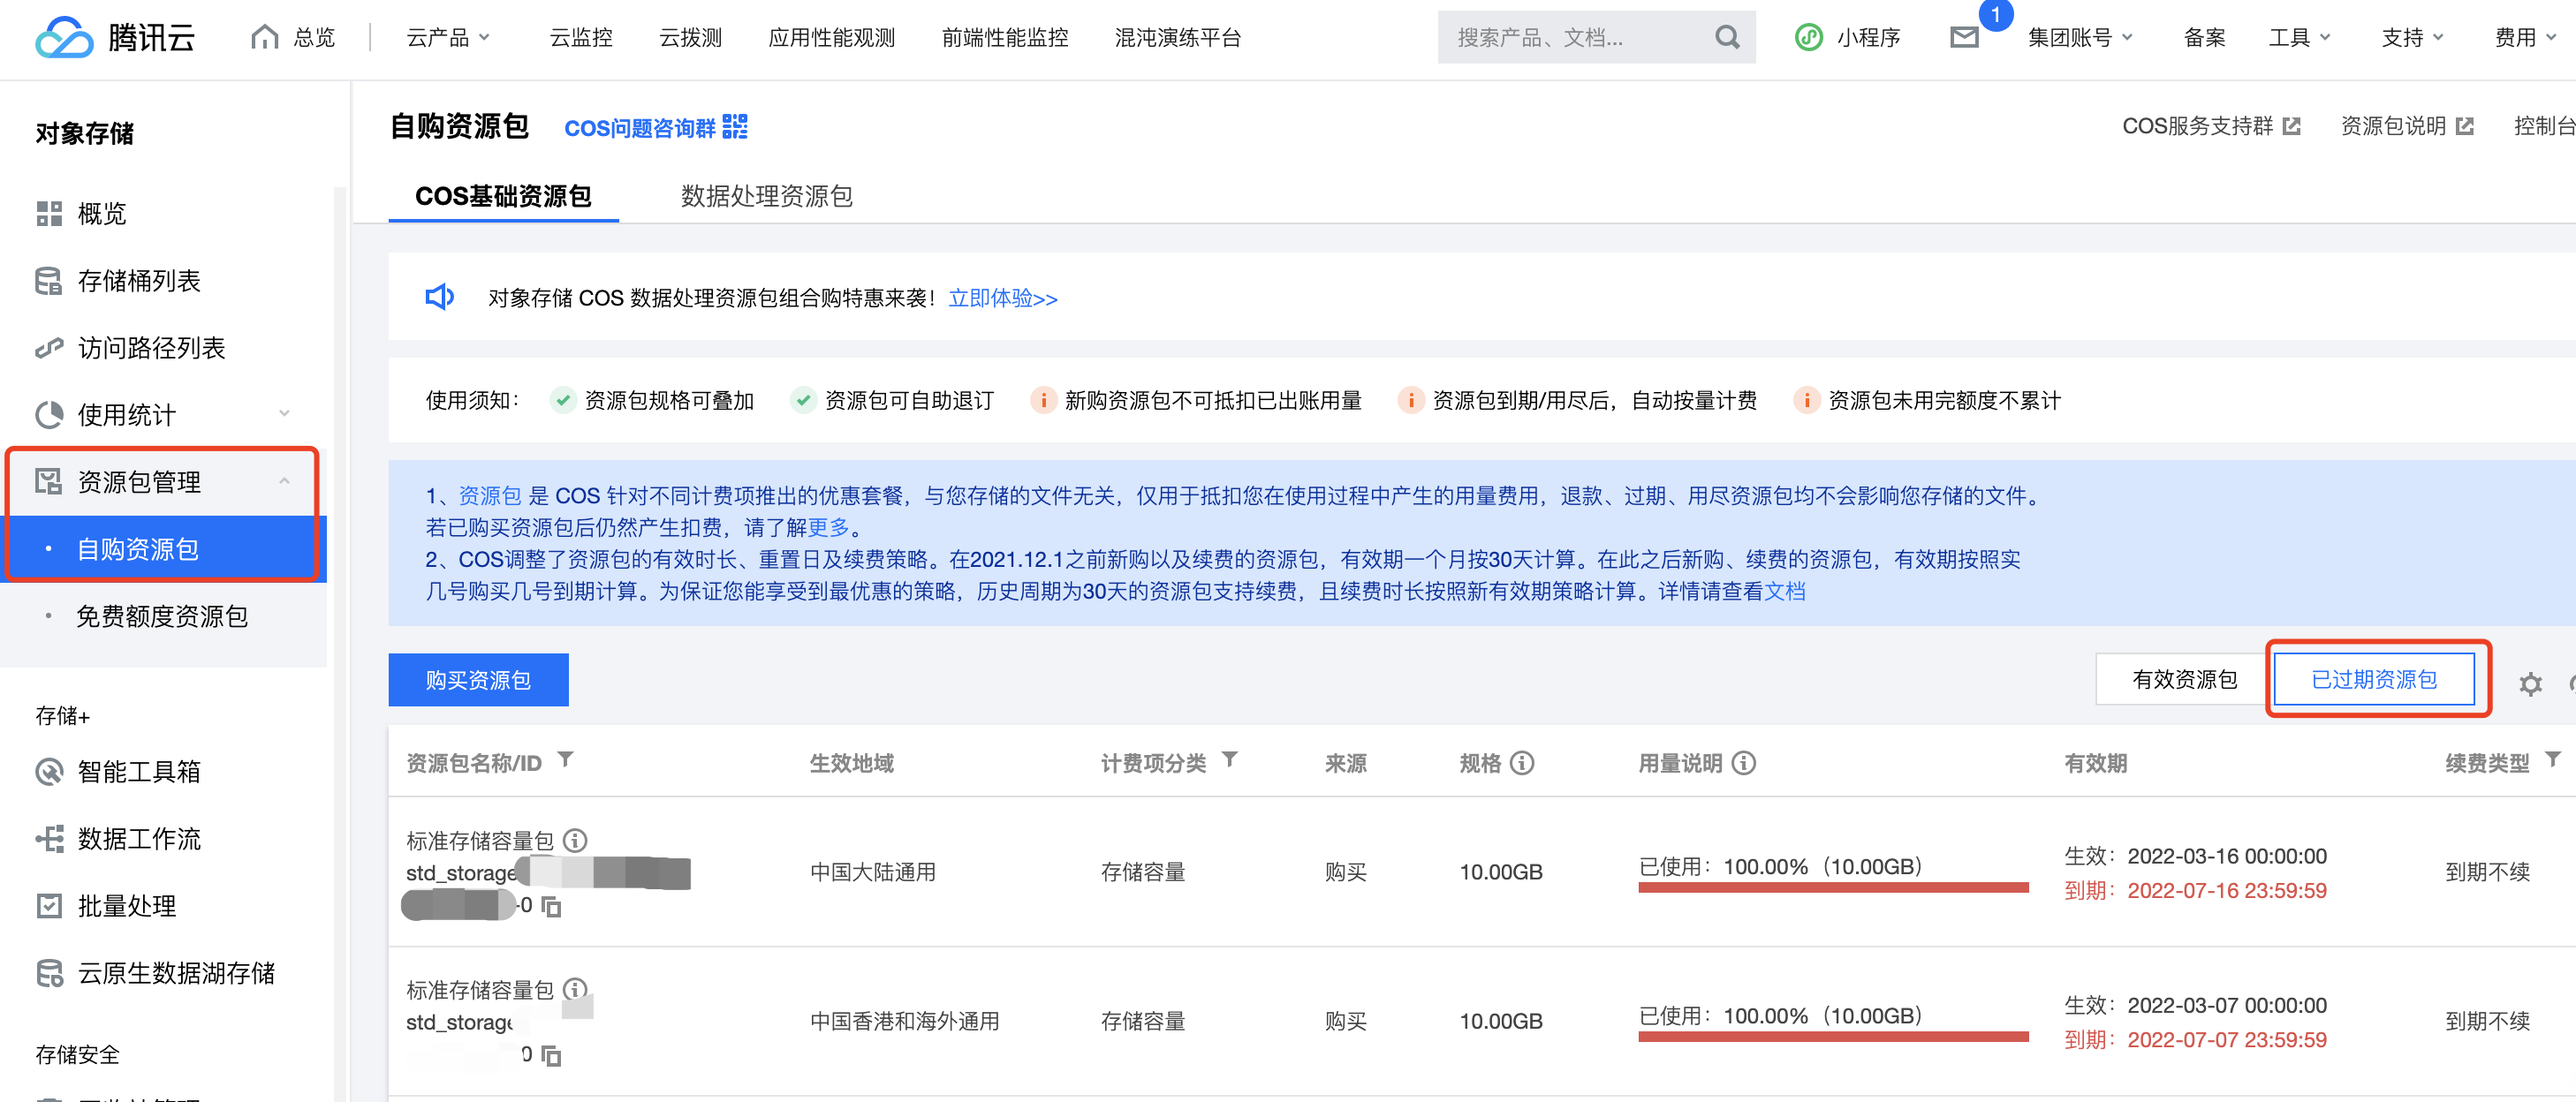Click info icon for 中国香港和海外通用 标准存储容量包
The width and height of the screenshot is (2576, 1102).
click(575, 989)
